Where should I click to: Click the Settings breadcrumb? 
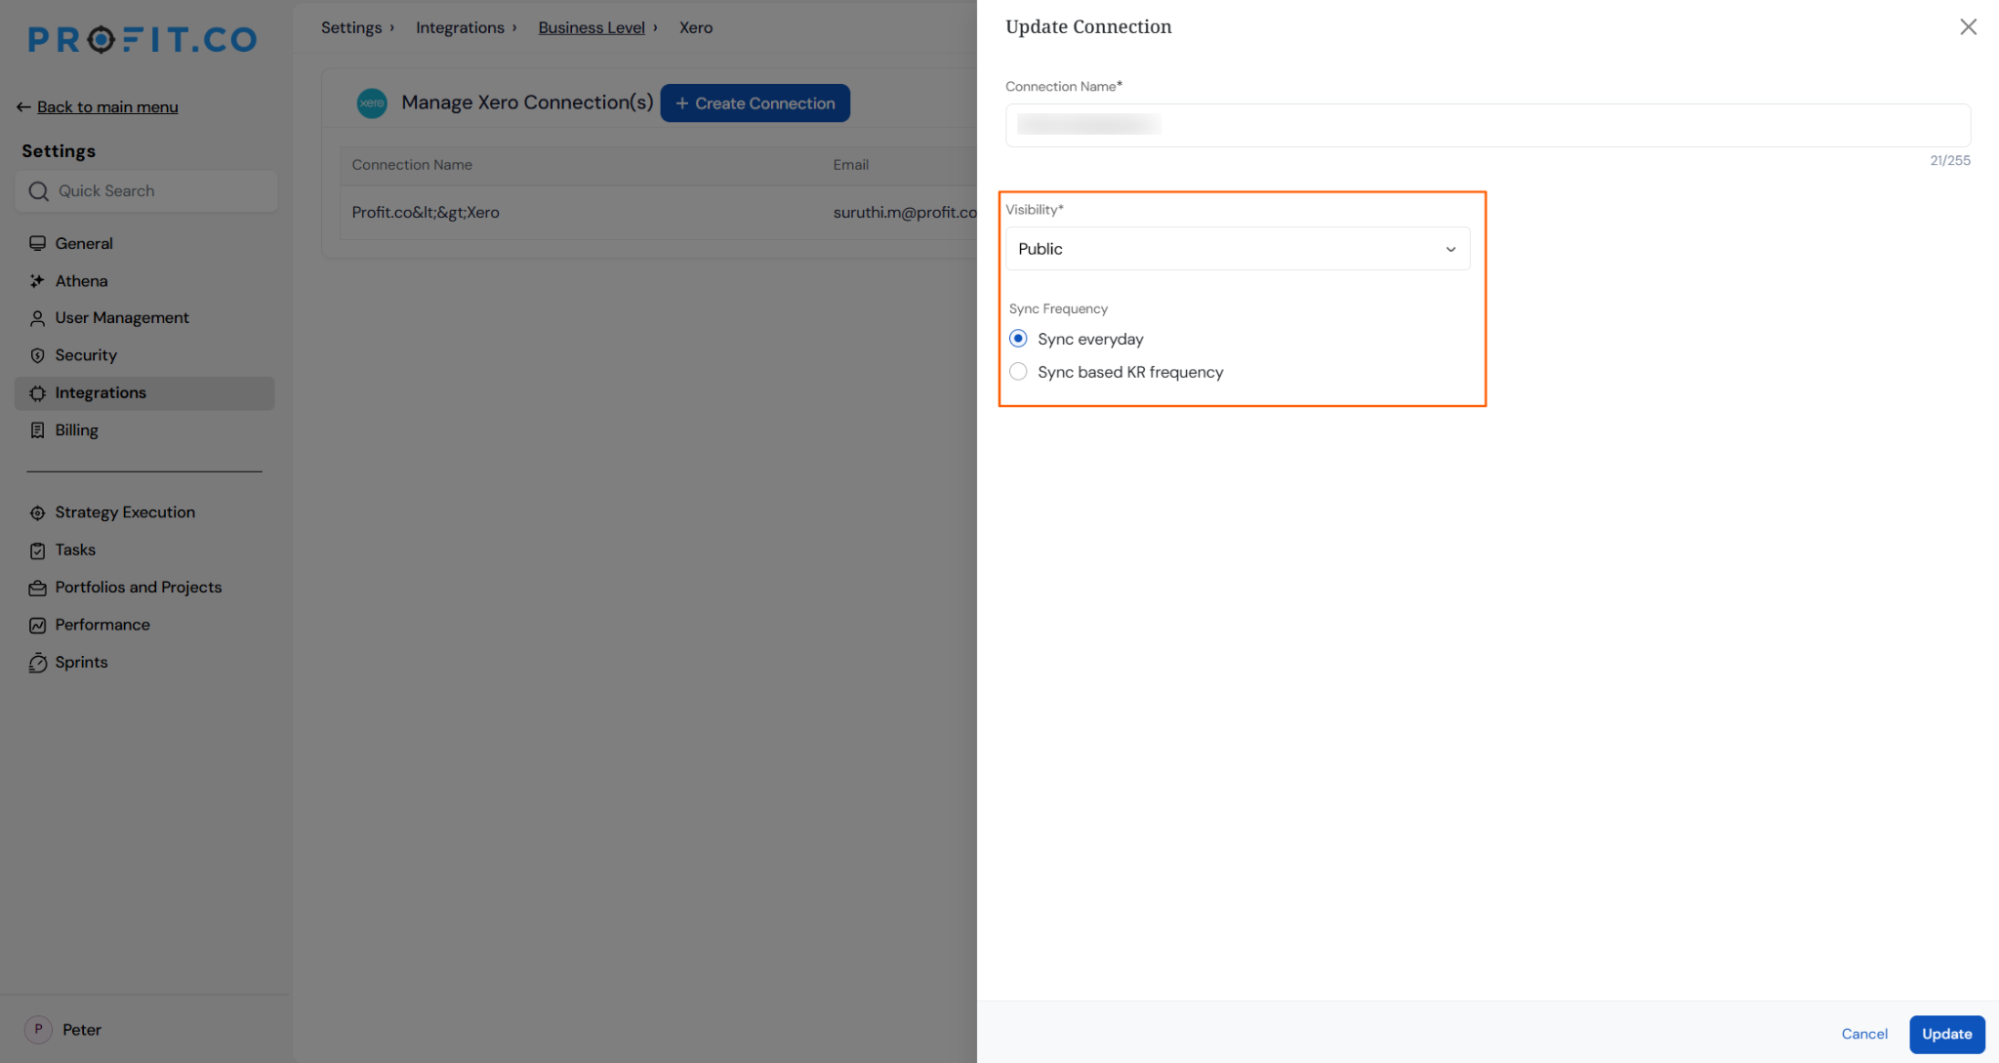click(x=351, y=28)
